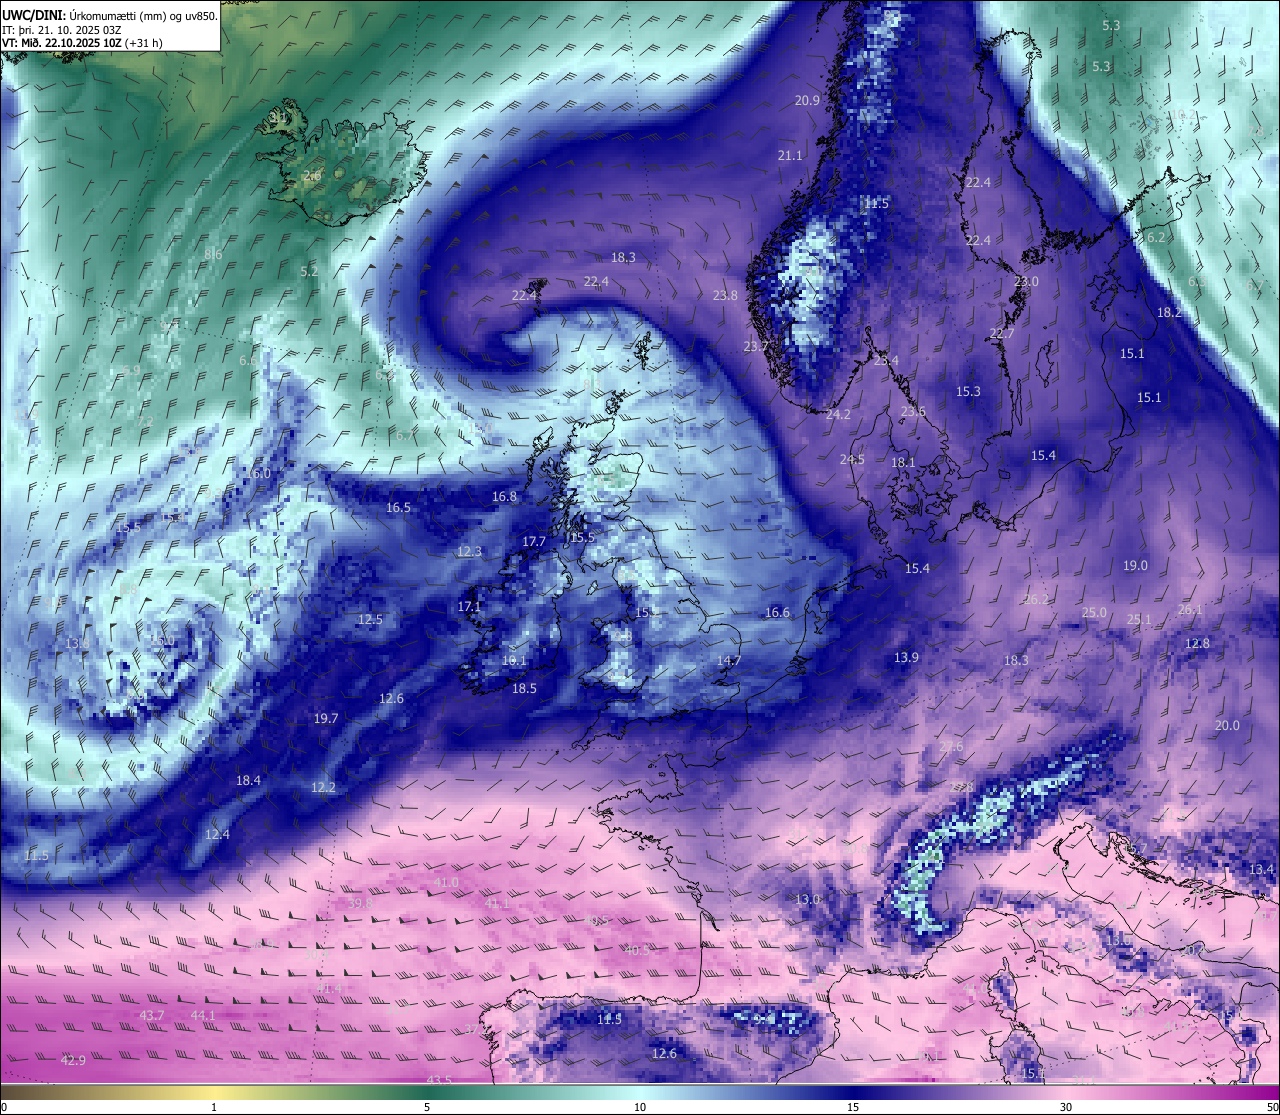
Task: Click the 42.9 value in the bottom-left corner
Action: pyautogui.click(x=73, y=1060)
